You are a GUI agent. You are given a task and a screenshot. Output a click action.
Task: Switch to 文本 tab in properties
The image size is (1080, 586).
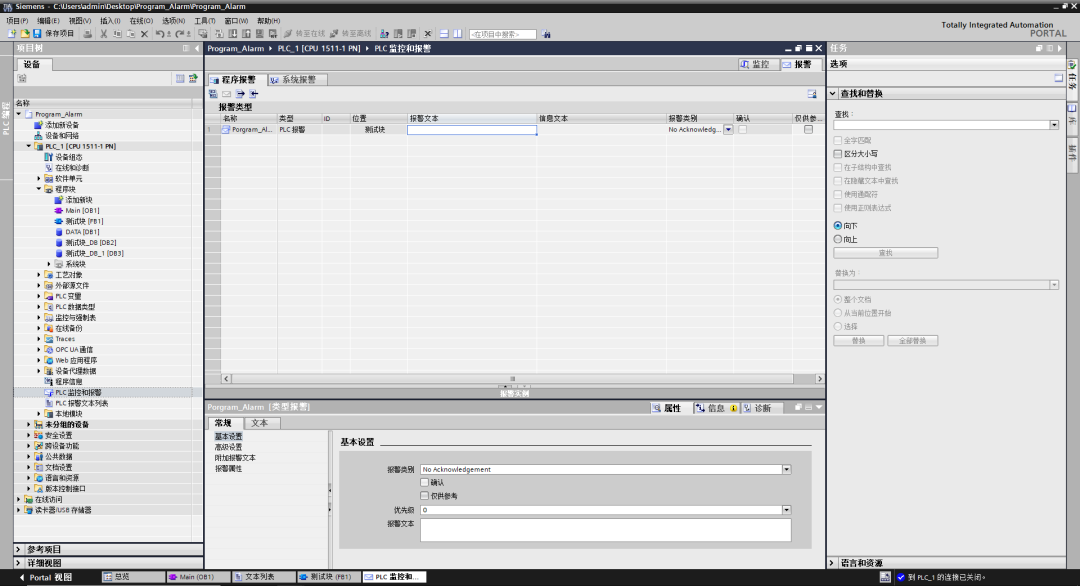coord(259,423)
